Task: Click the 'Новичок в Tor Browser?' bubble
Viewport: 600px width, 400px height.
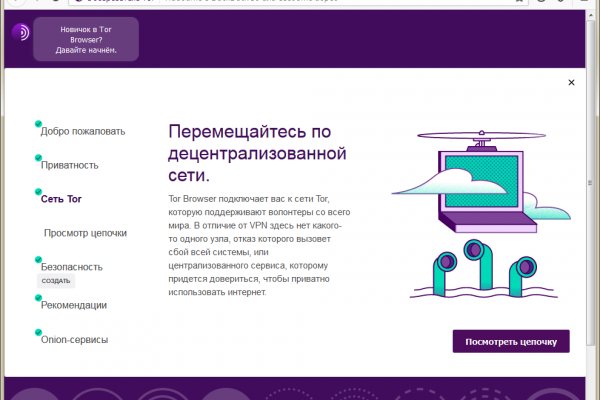Action: pos(86,38)
